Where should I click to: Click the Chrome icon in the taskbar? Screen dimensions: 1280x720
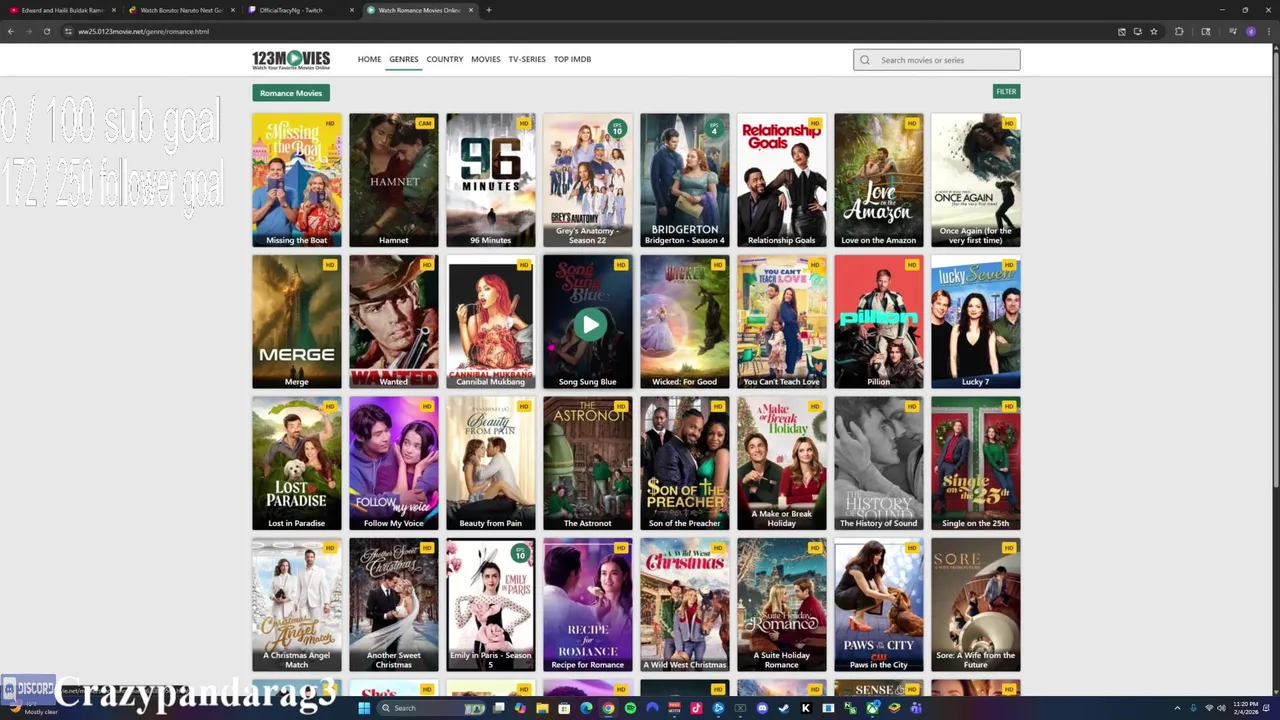pyautogui.click(x=608, y=708)
